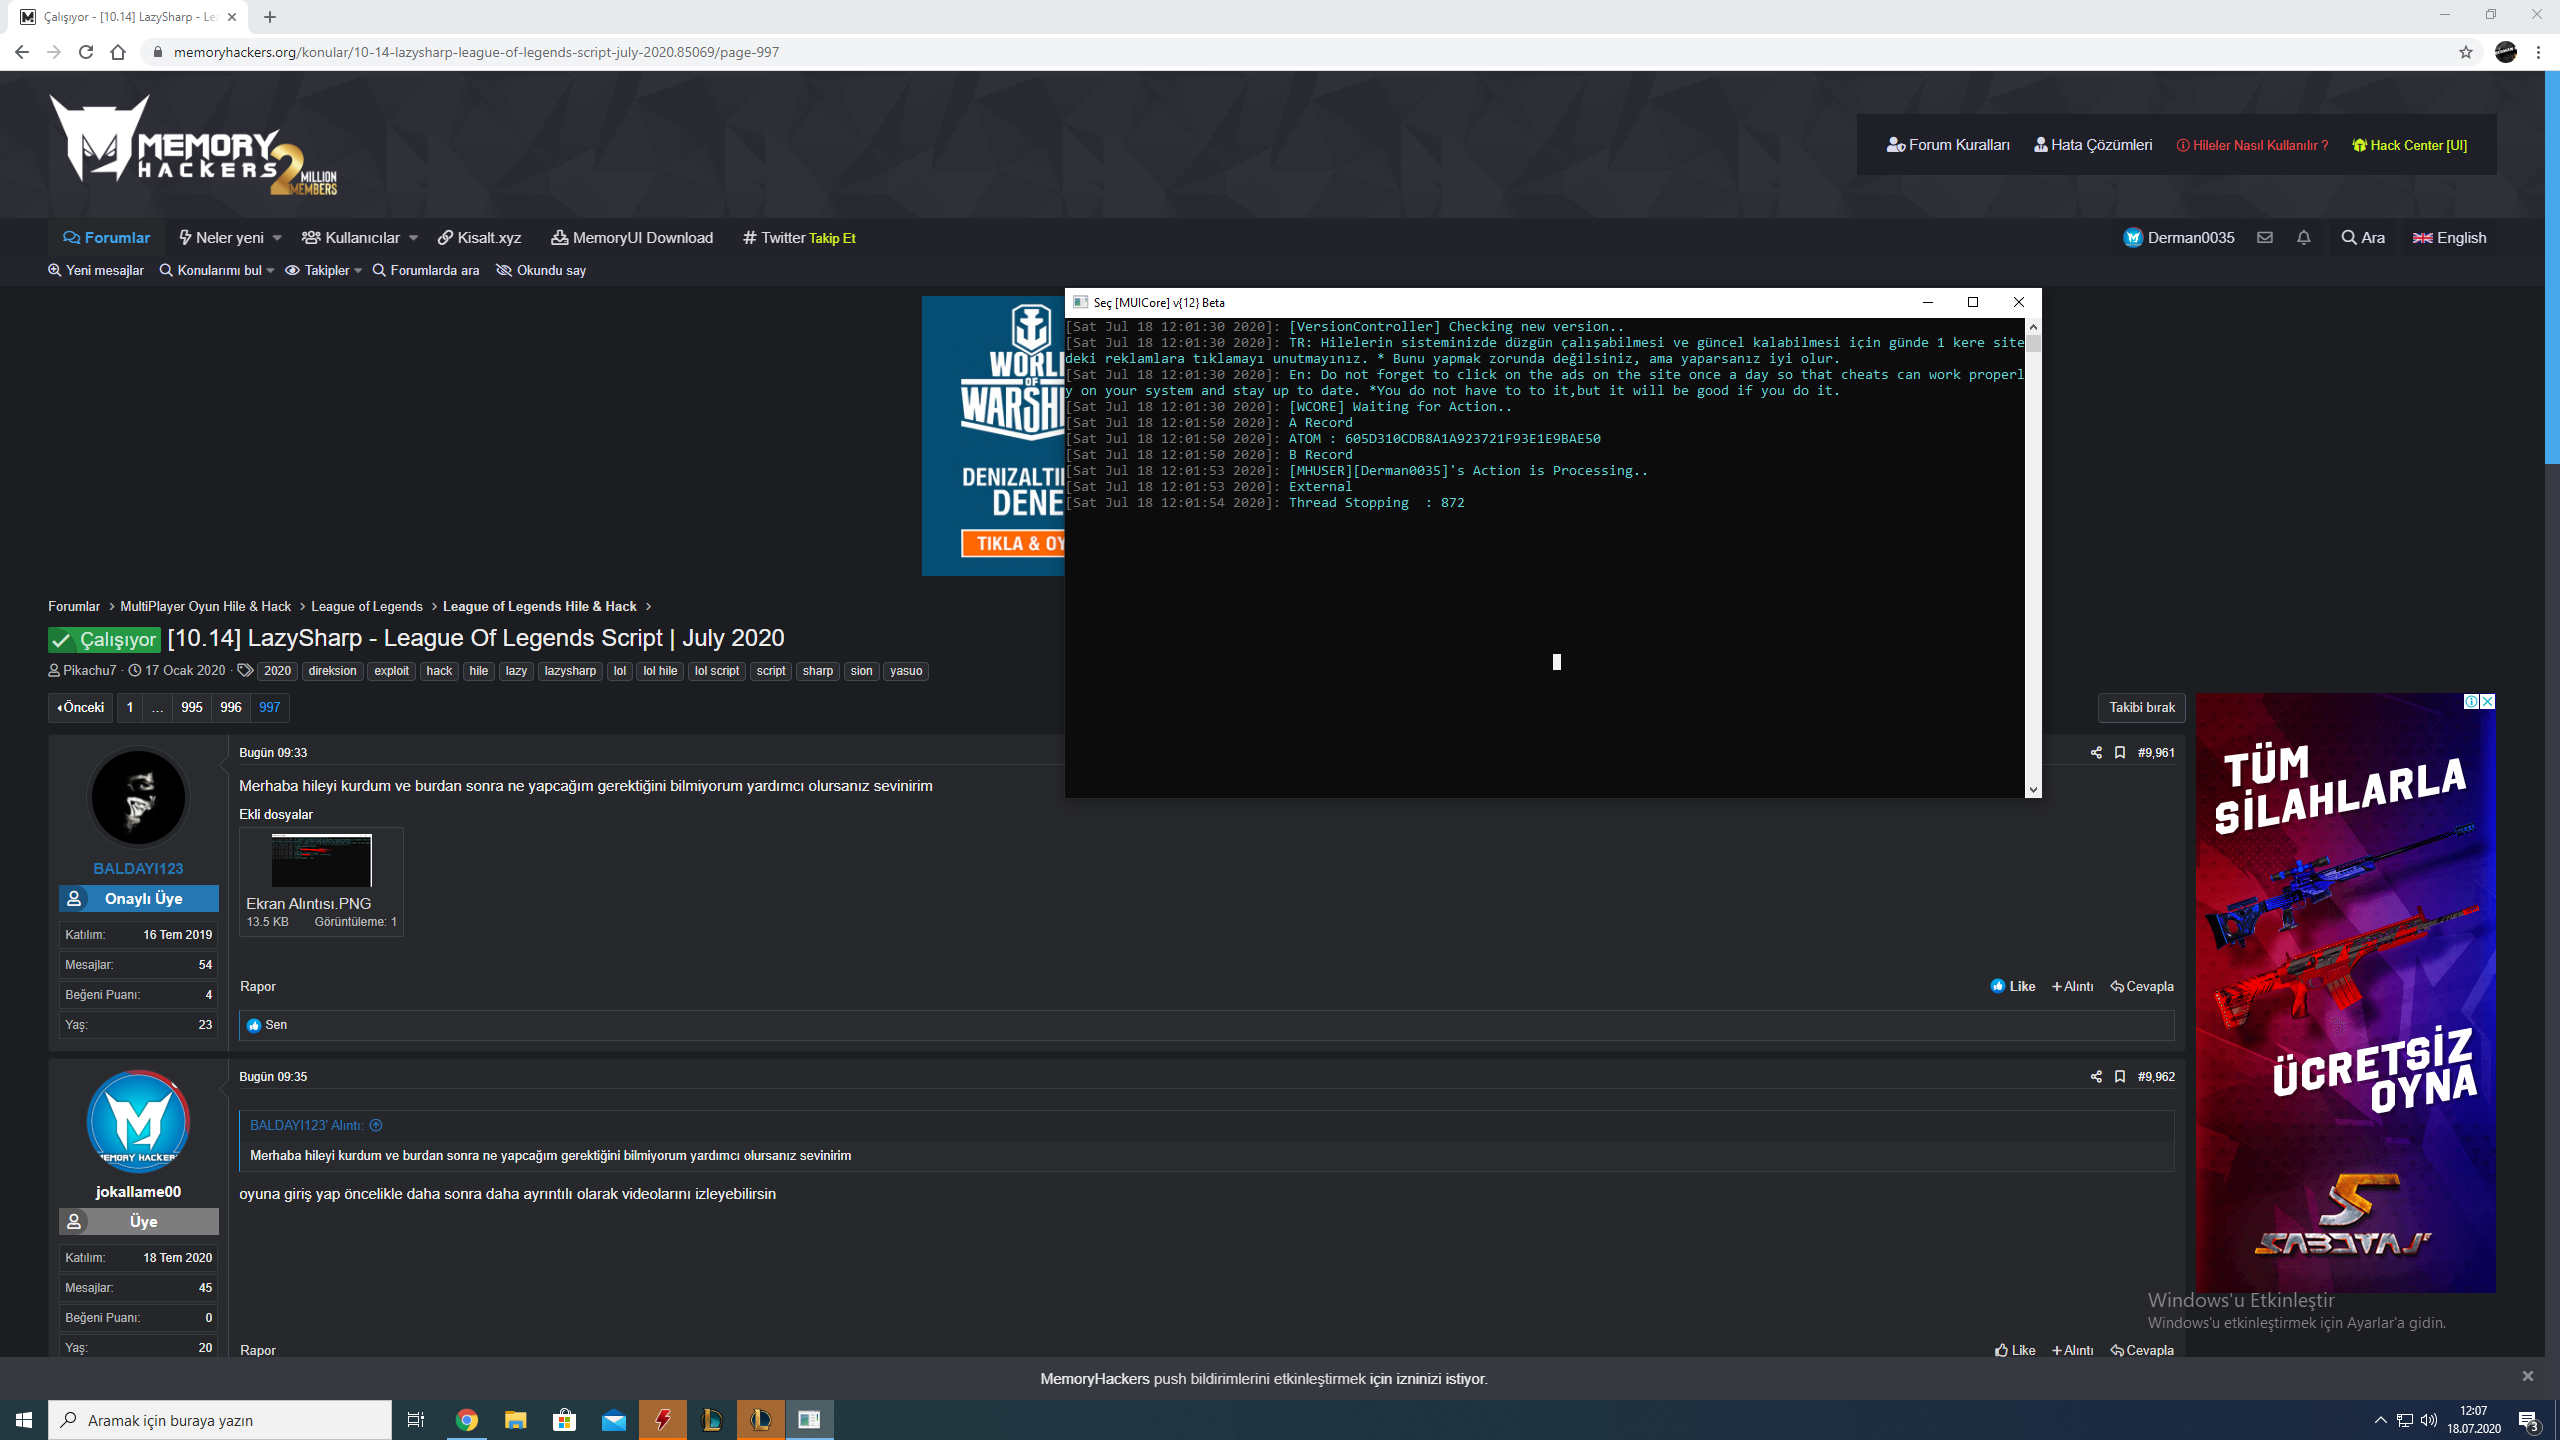This screenshot has width=2560, height=1440.
Task: Bookmark post #9,961
Action: [x=2120, y=753]
